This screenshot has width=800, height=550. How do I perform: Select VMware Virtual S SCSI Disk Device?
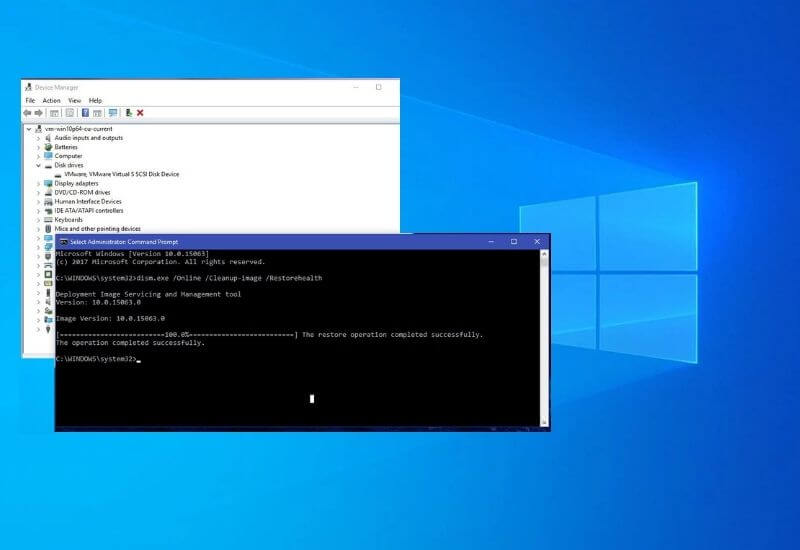121,174
